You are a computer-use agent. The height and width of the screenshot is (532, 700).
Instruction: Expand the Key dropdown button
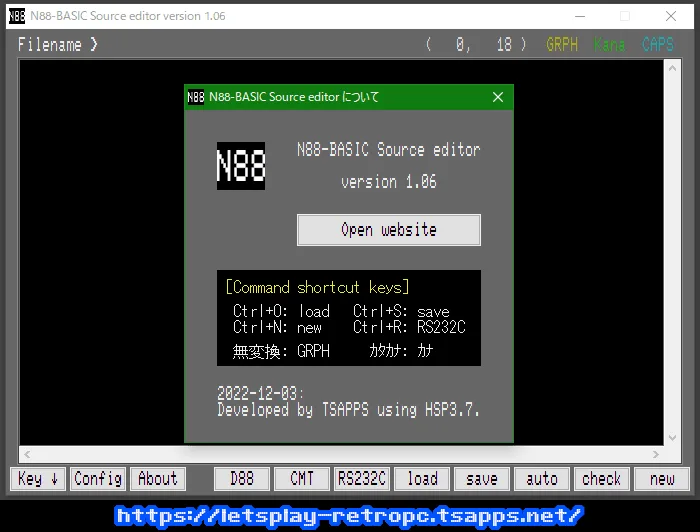[39, 479]
